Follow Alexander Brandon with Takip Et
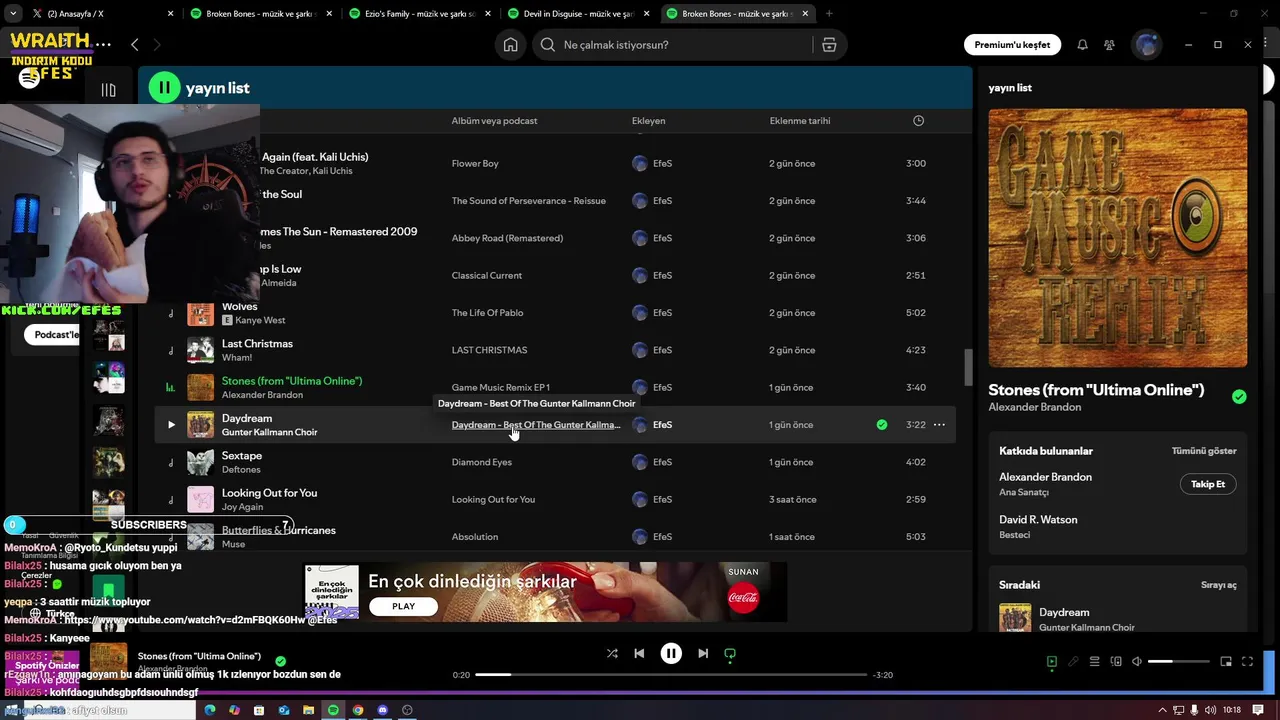Image resolution: width=1280 pixels, height=720 pixels. click(1208, 484)
